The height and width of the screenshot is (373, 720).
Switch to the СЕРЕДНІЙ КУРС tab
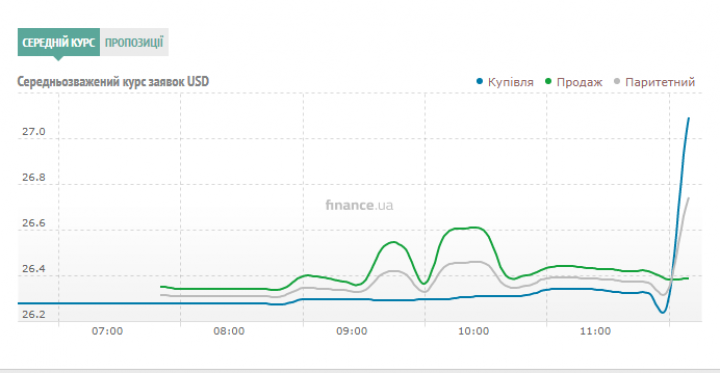coord(59,42)
